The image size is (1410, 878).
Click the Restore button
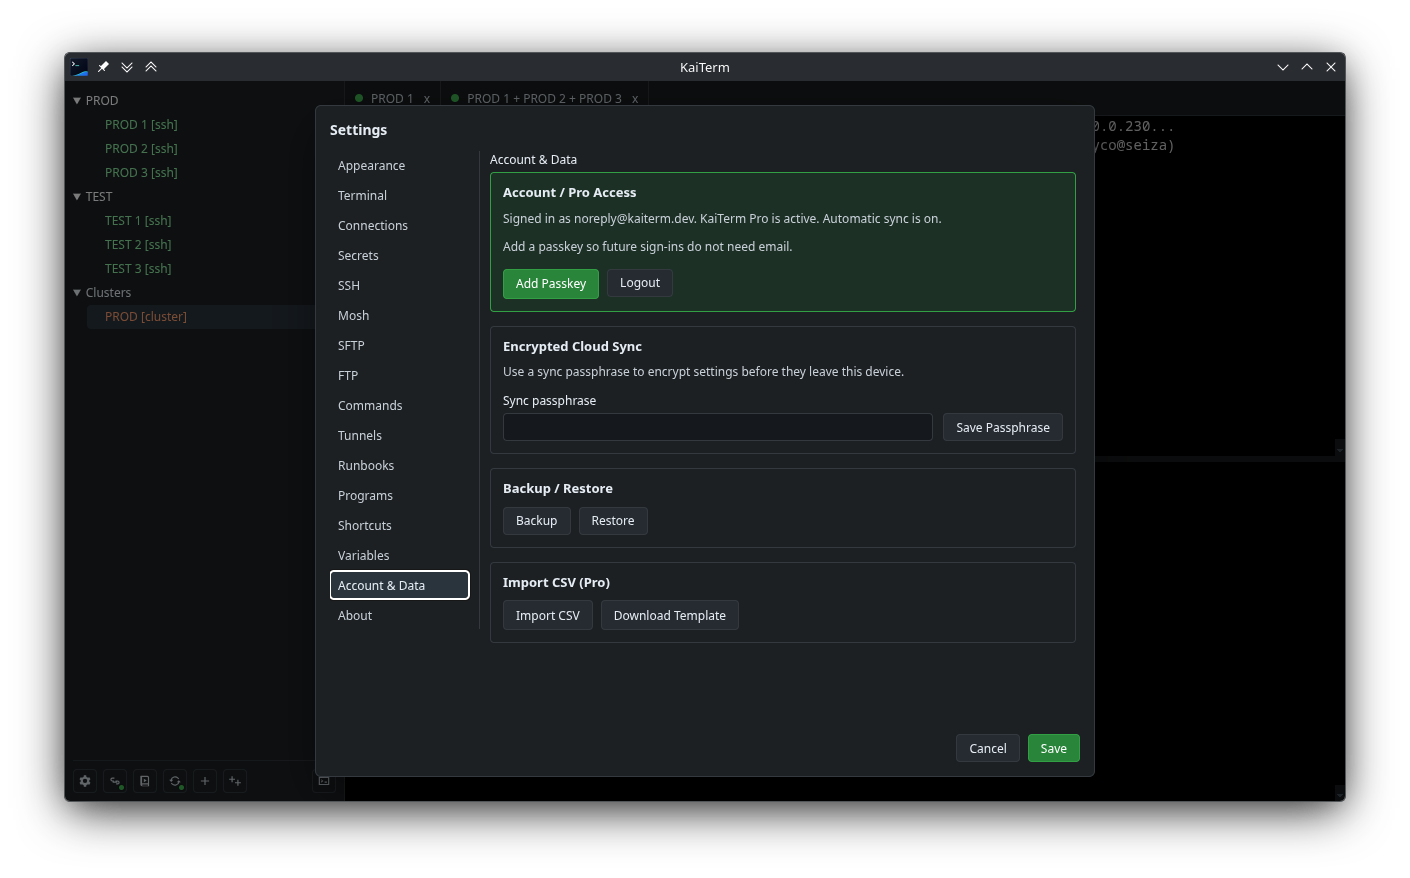pyautogui.click(x=613, y=521)
